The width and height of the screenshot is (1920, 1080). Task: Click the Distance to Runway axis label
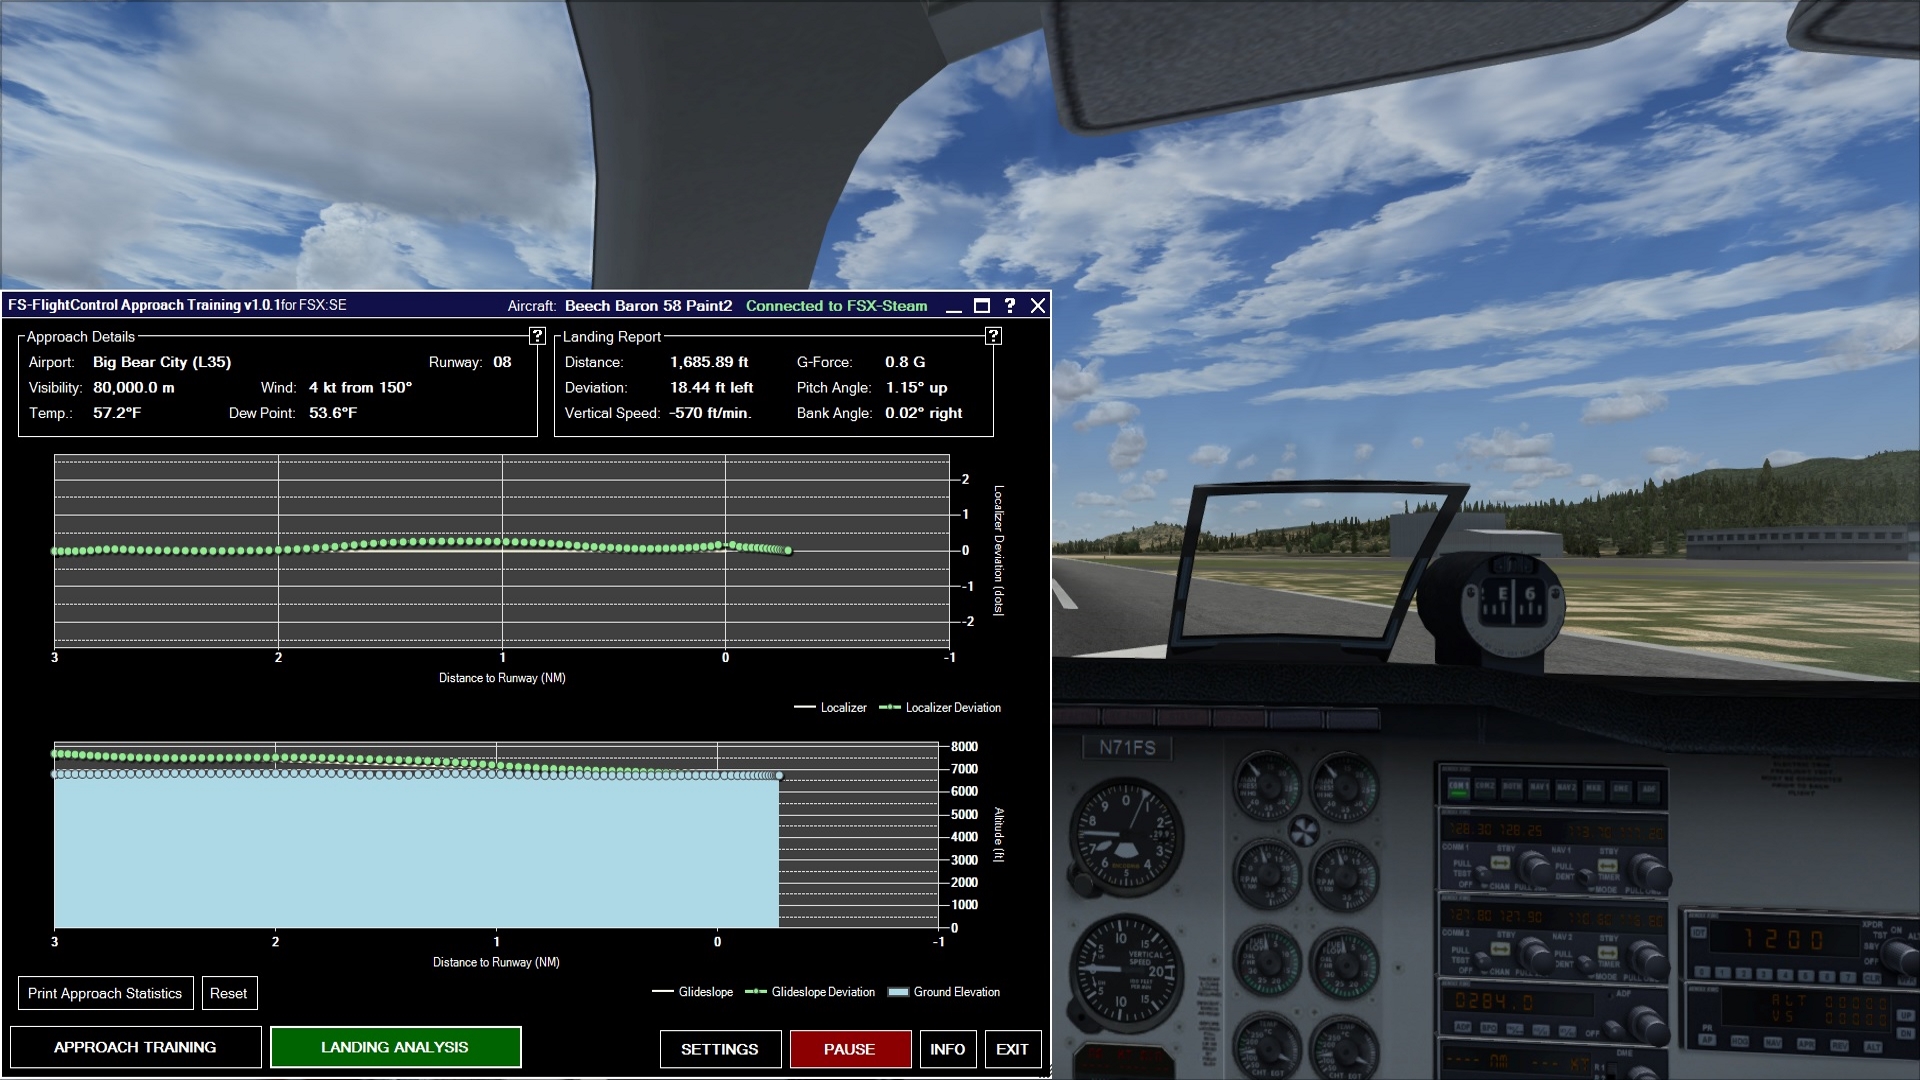tap(501, 678)
